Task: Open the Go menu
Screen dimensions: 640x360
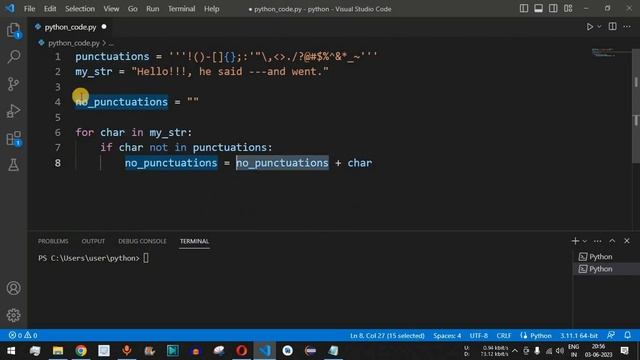Action: (x=133, y=9)
